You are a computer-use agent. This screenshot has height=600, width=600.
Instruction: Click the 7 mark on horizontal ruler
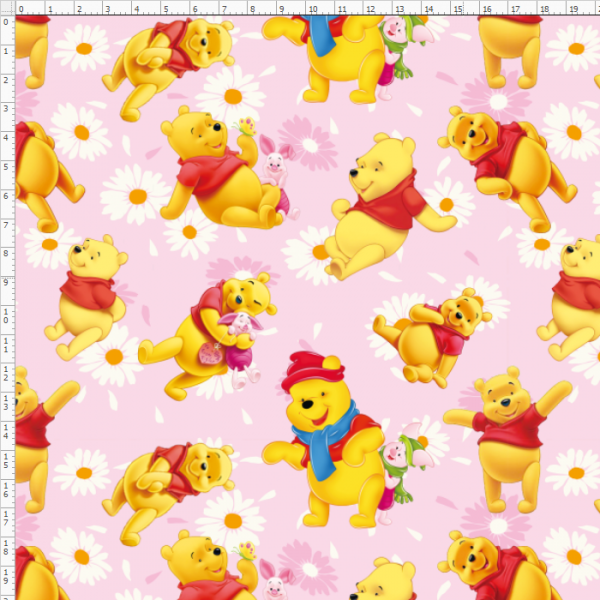224,9
